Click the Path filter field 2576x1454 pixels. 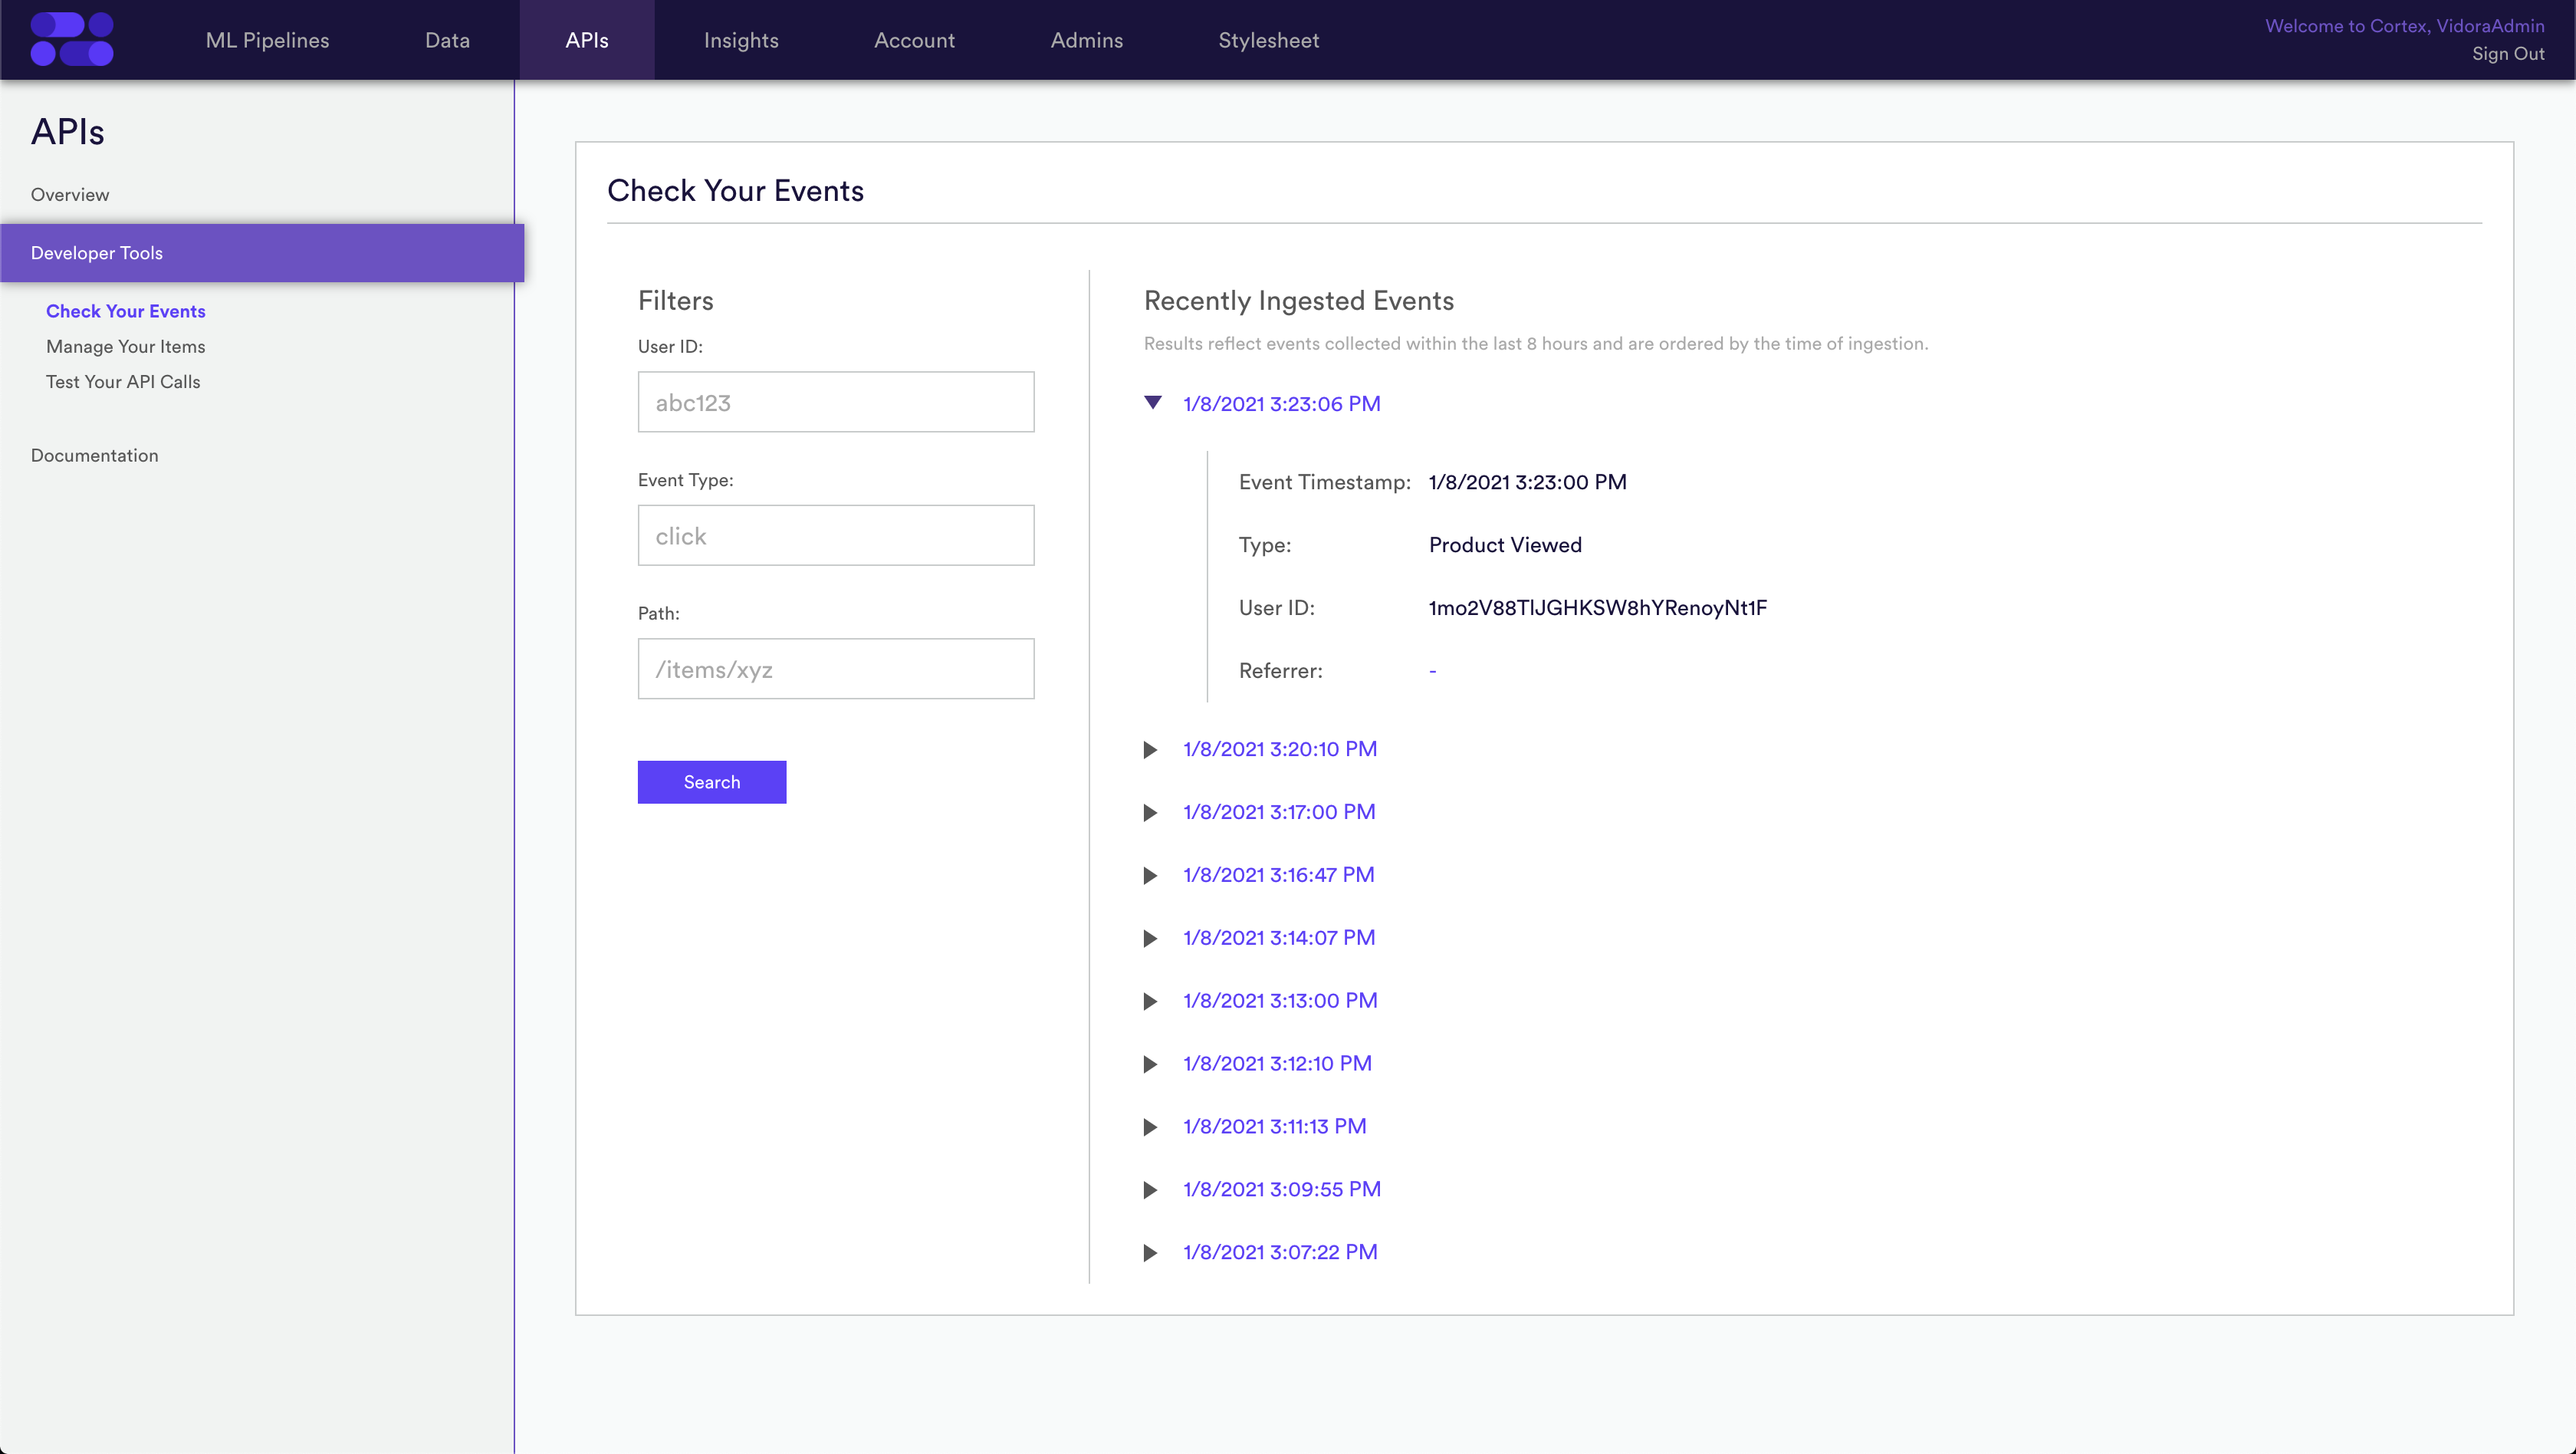pyautogui.click(x=836, y=669)
